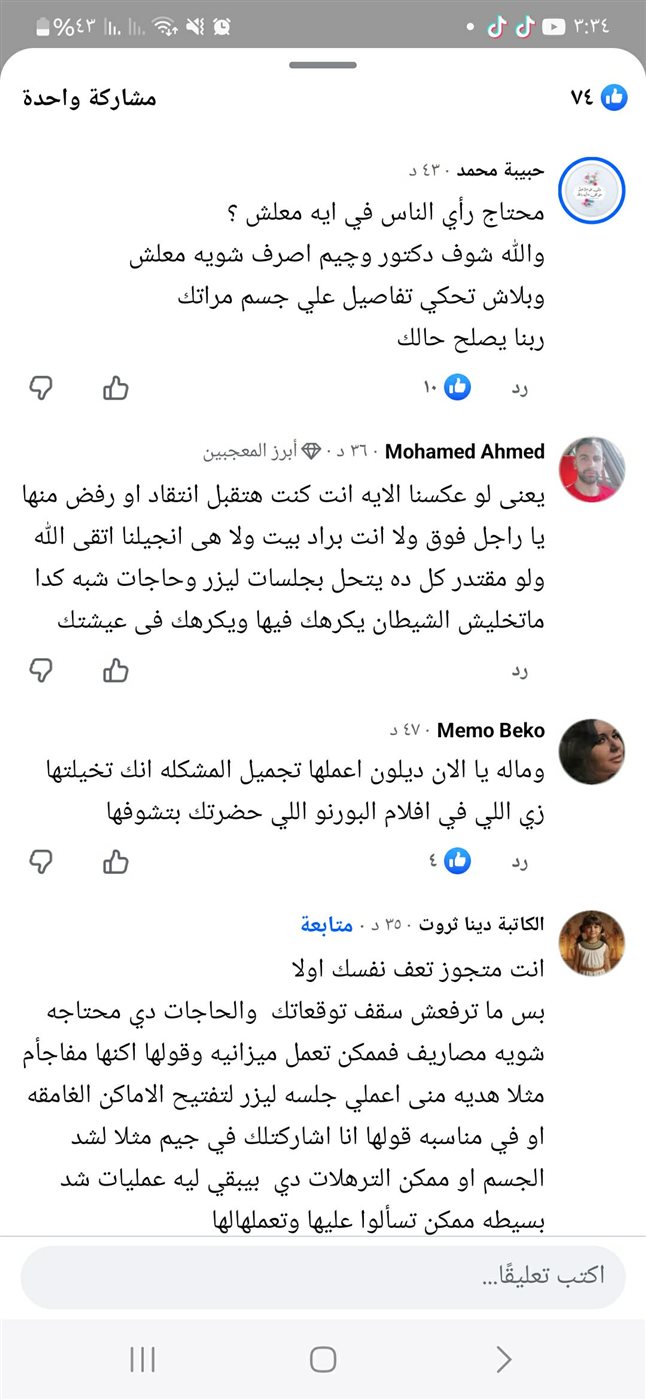This screenshot has width=646, height=1400.
Task: Tap رد under Memo Beko's comment
Action: click(518, 859)
